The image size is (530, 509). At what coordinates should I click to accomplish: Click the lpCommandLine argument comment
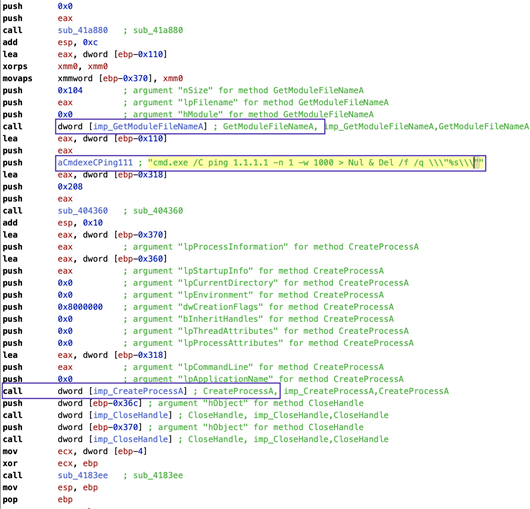pos(253,367)
